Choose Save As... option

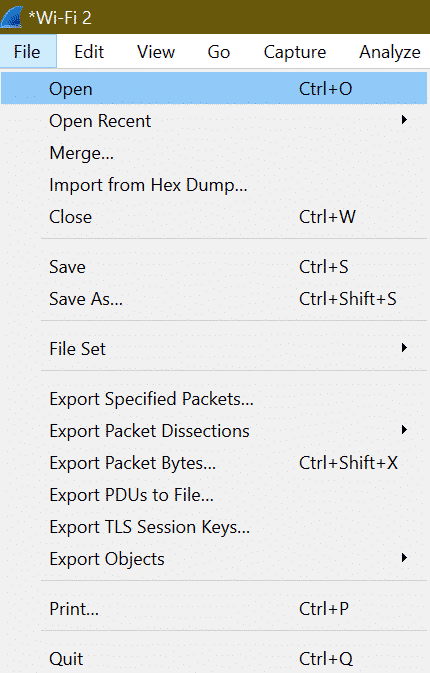(x=214, y=299)
